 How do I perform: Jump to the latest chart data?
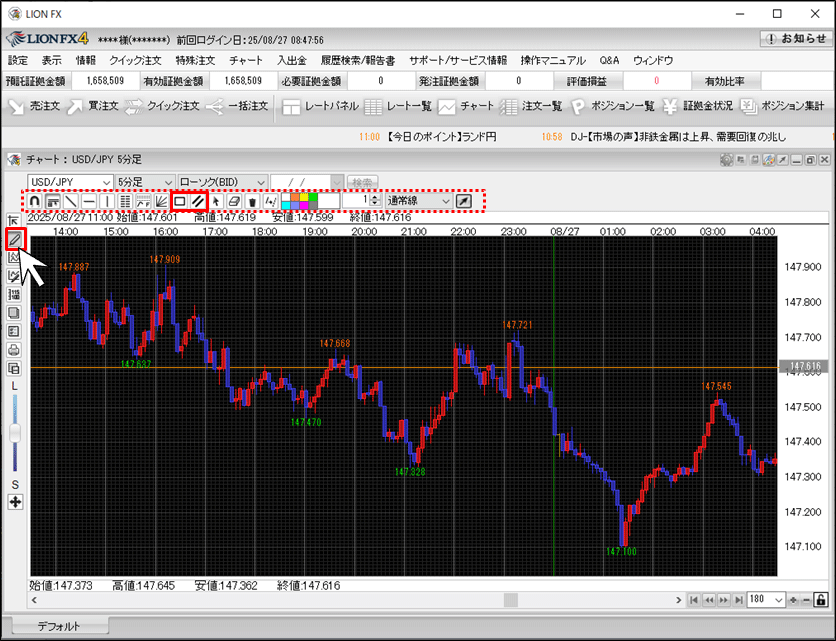coord(738,600)
